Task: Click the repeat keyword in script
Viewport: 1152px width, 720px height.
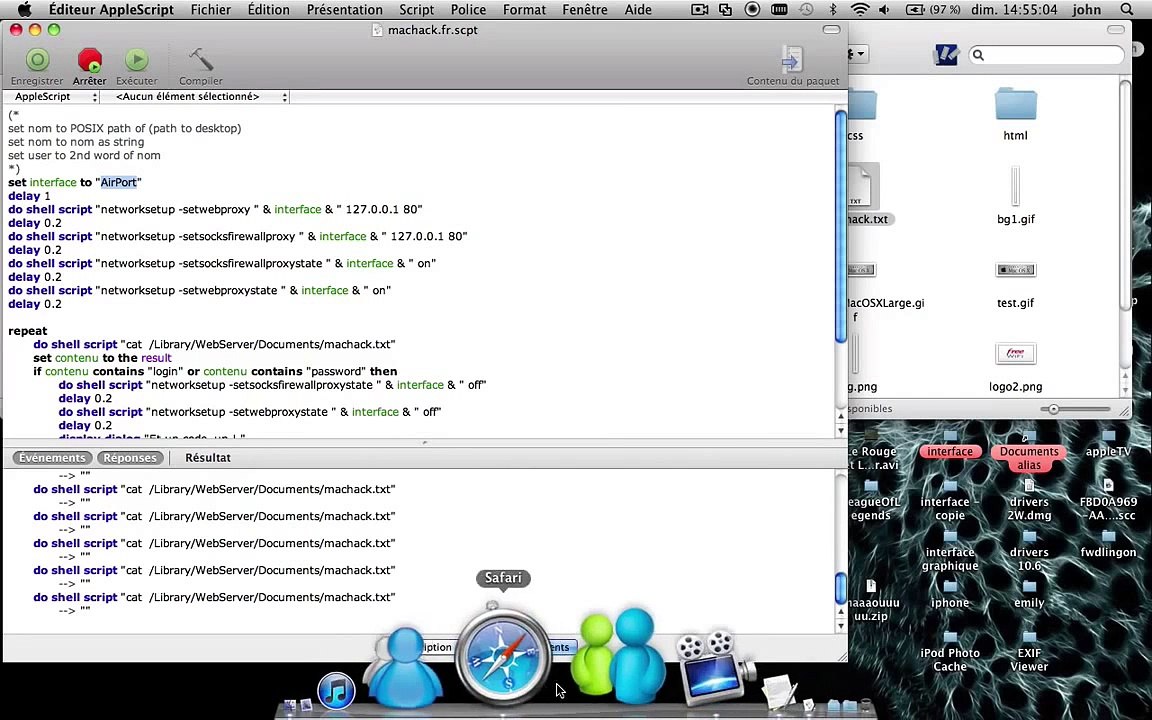Action: (27, 331)
